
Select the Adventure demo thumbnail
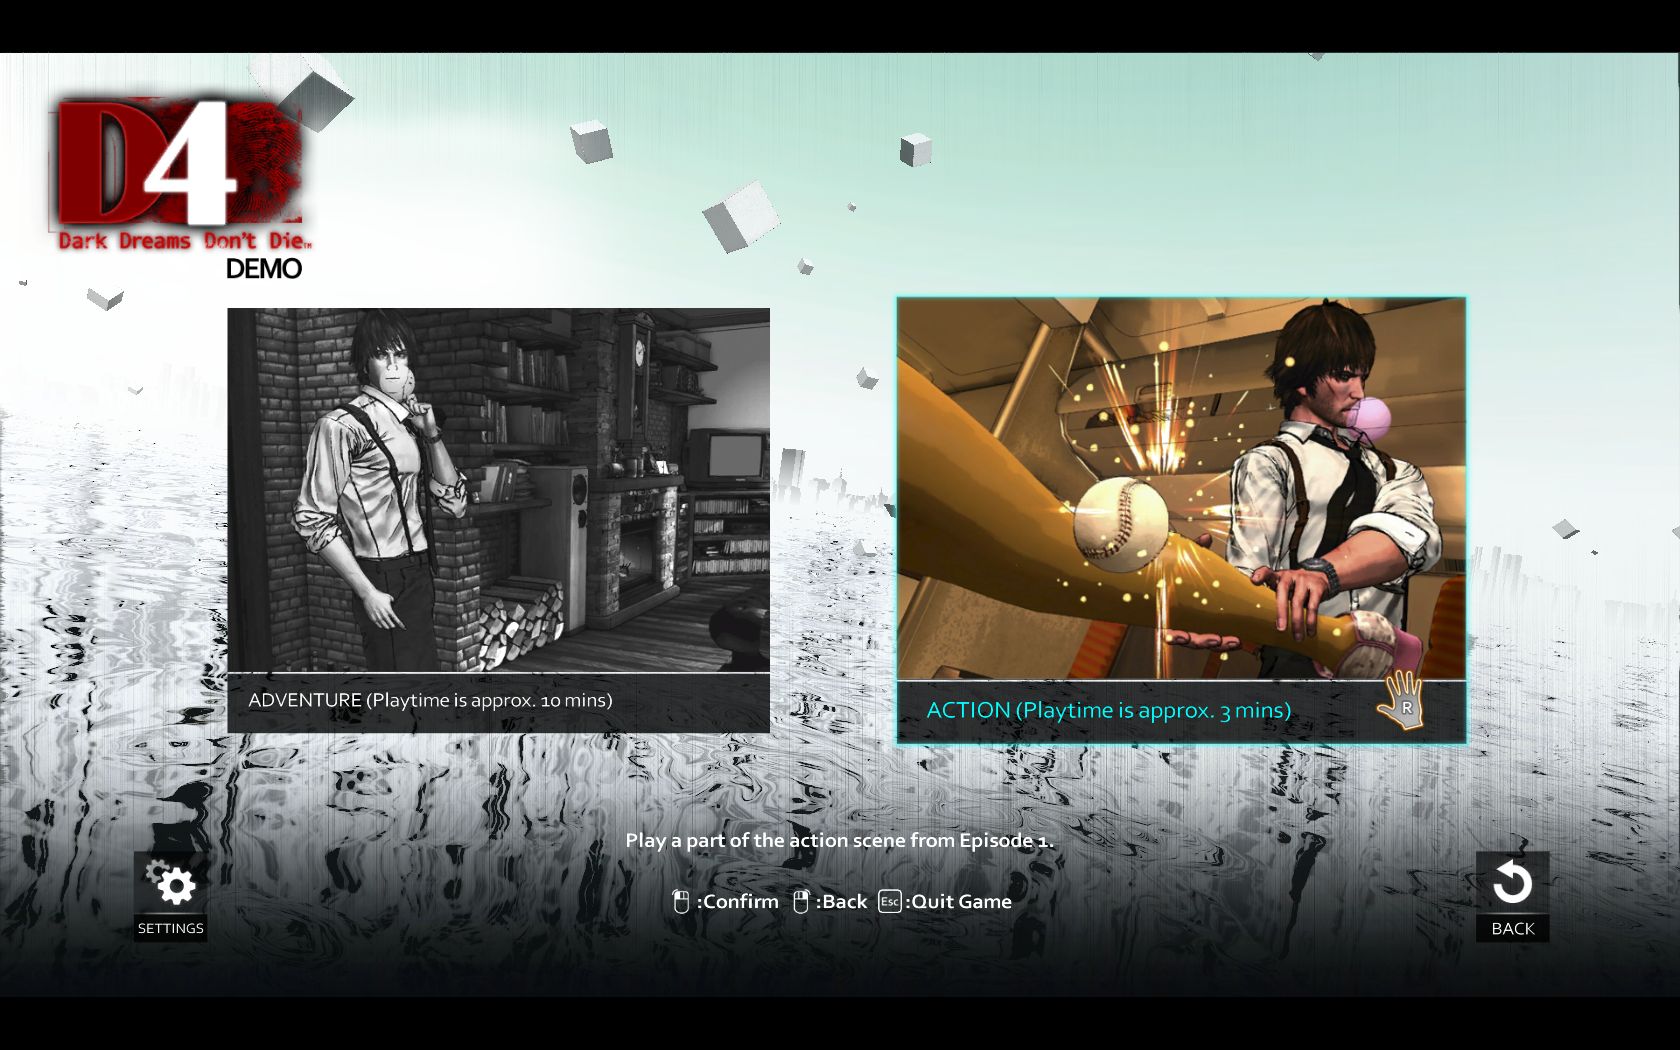(x=499, y=490)
